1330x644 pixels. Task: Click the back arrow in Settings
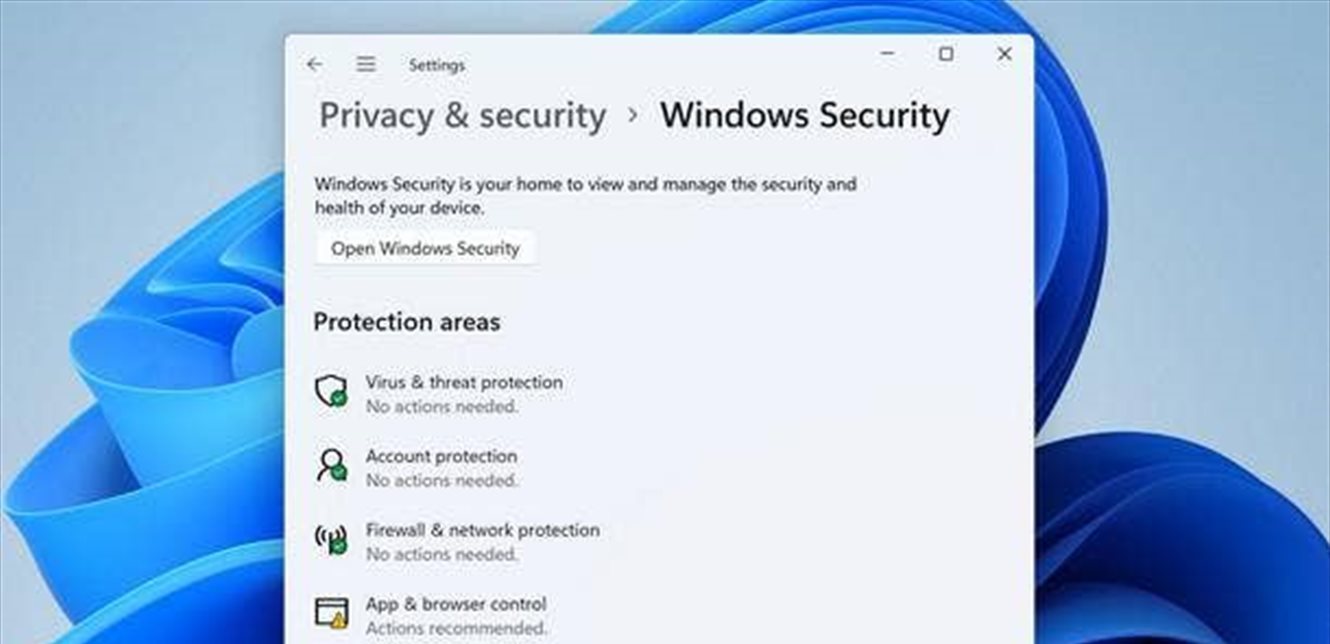pos(315,65)
